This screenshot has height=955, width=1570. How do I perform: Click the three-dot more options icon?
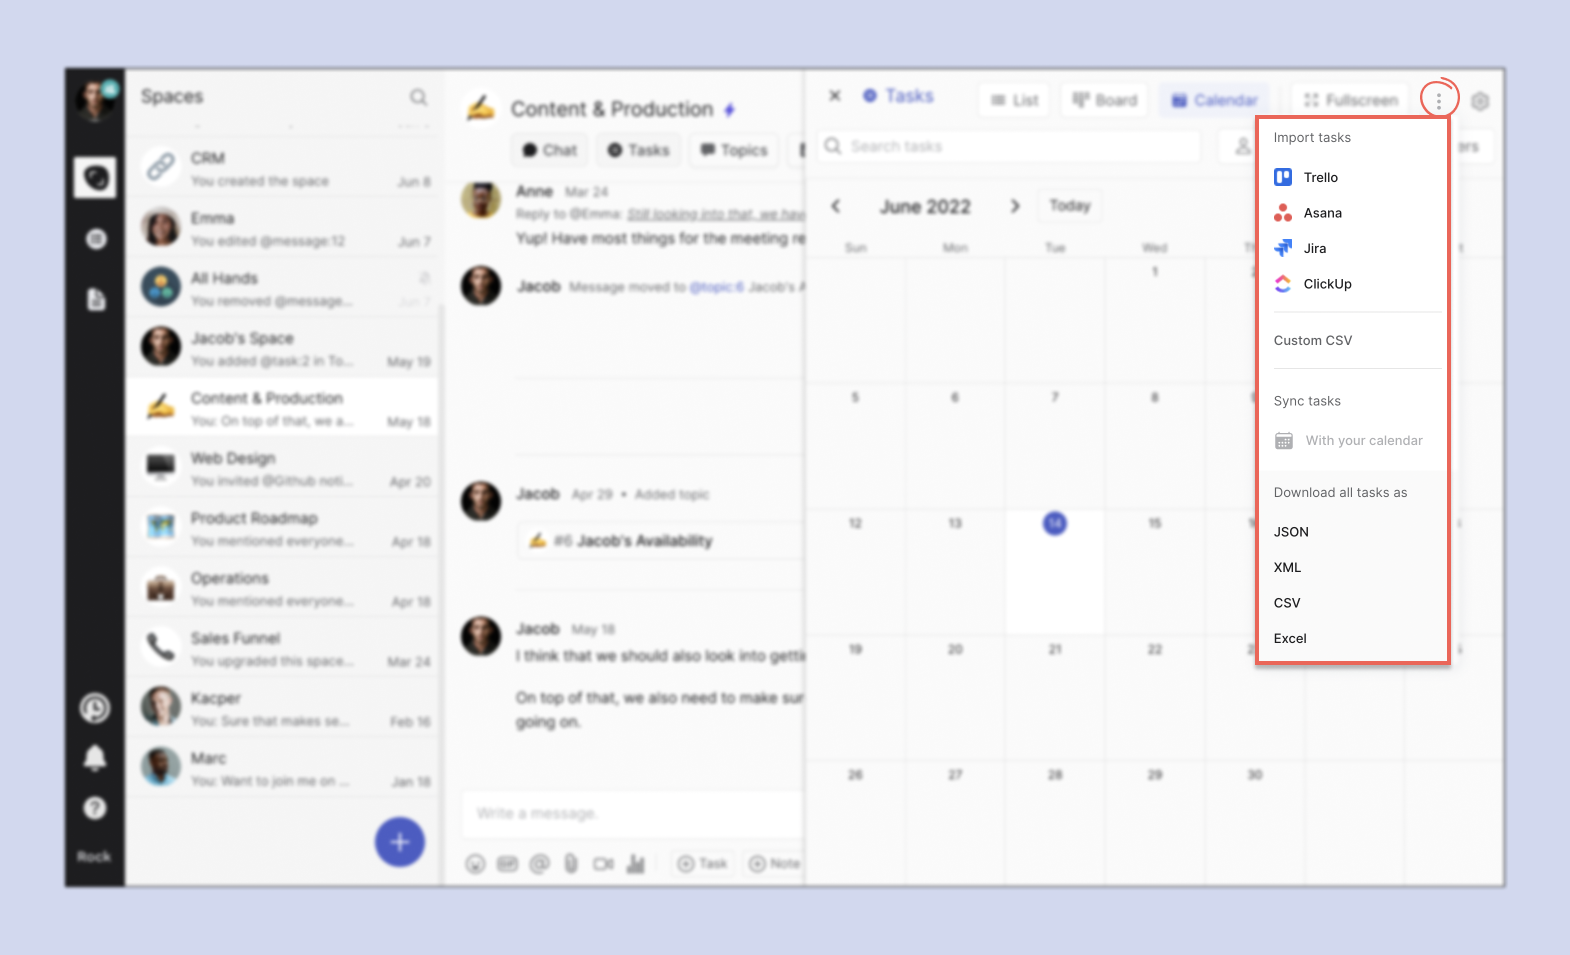(x=1439, y=100)
